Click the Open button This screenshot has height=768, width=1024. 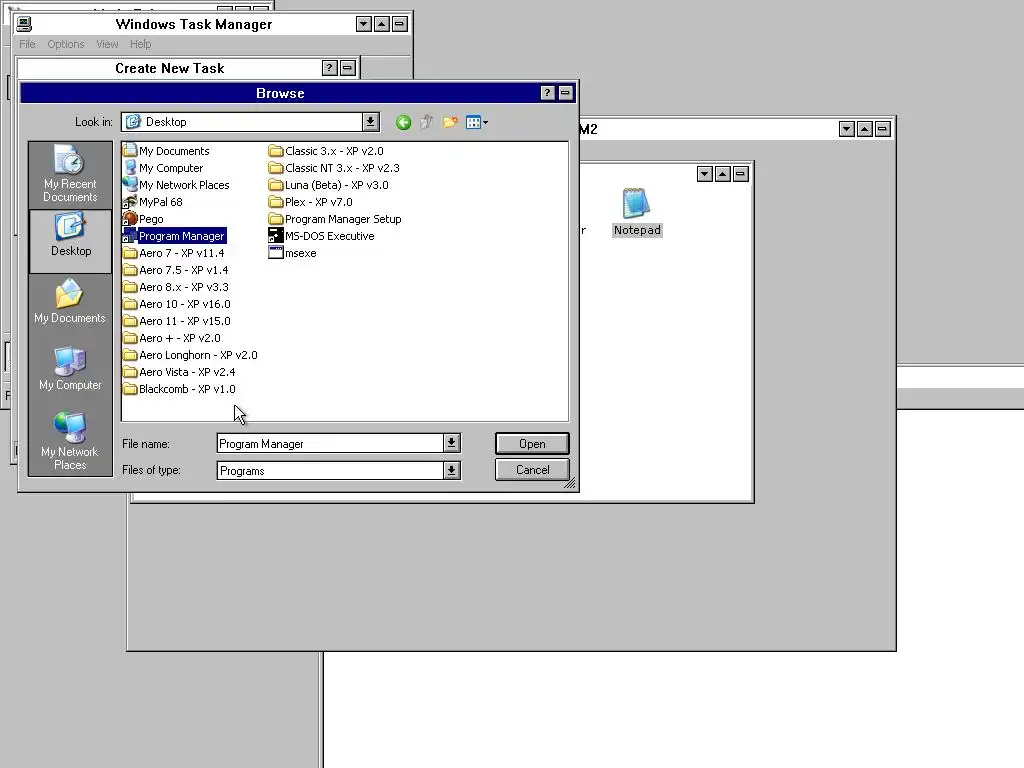coord(532,443)
